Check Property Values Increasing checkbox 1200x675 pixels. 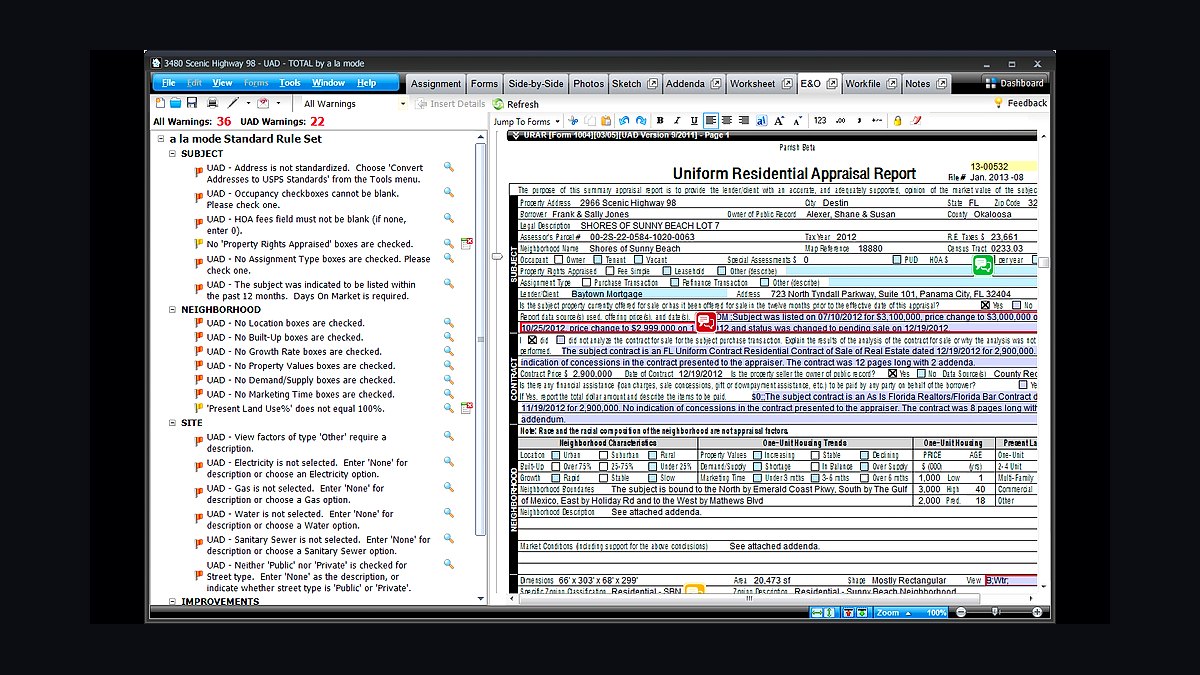point(757,455)
